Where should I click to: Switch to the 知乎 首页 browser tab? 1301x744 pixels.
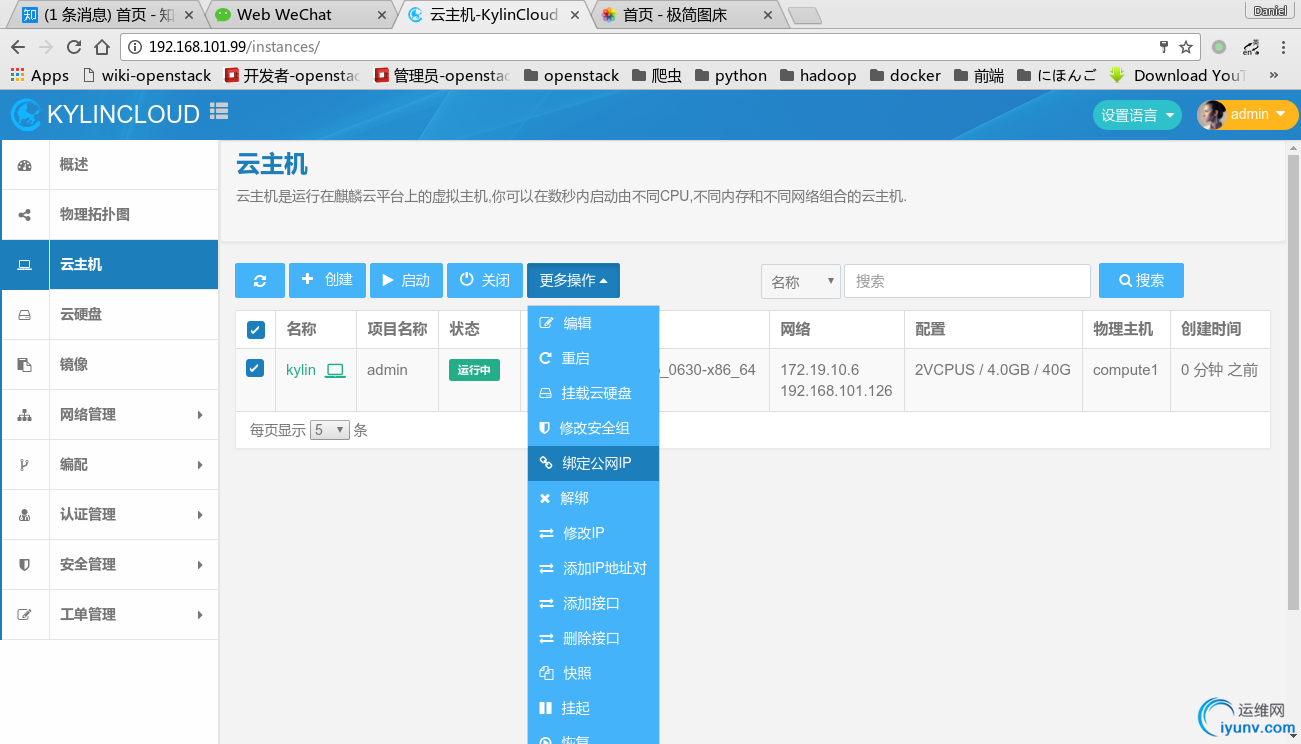[x=106, y=15]
